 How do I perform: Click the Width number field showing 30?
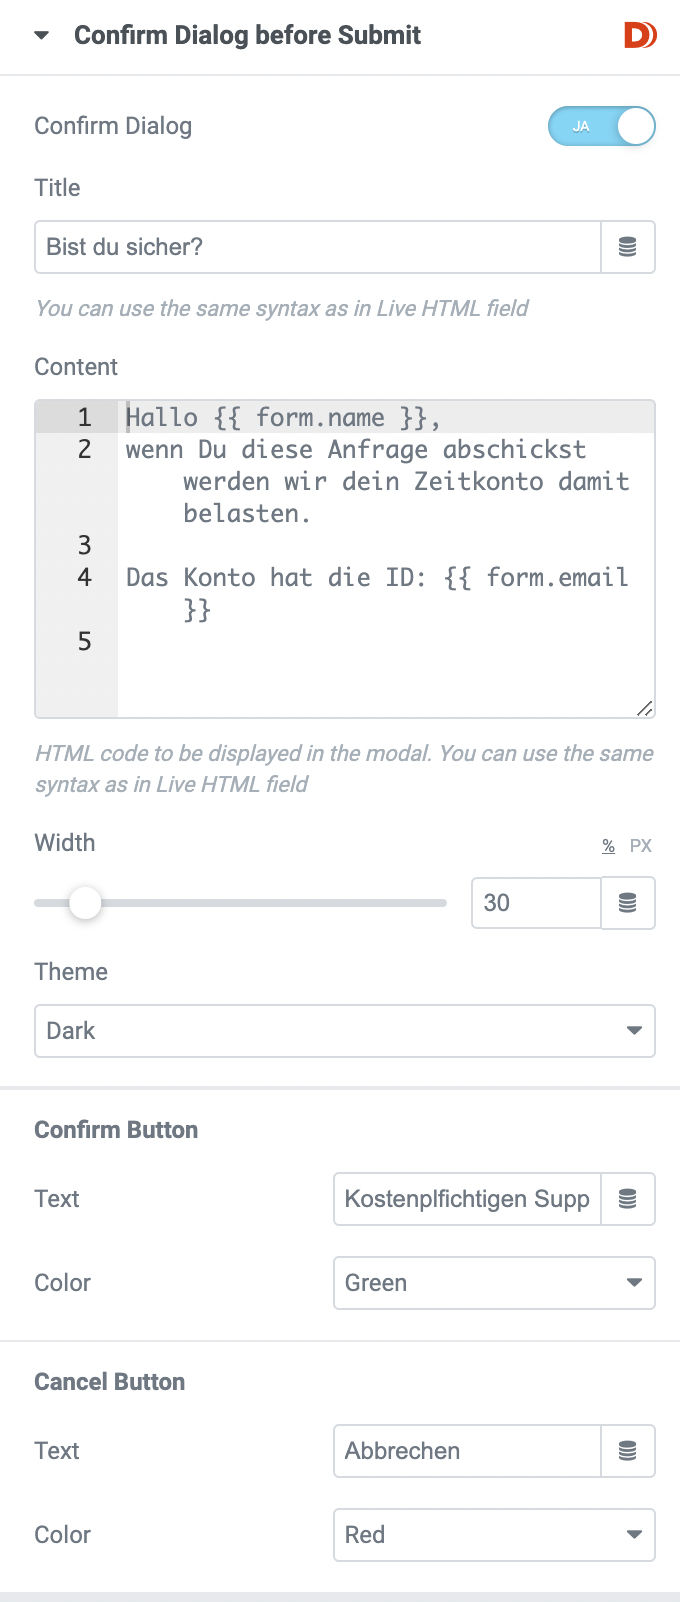(x=536, y=903)
